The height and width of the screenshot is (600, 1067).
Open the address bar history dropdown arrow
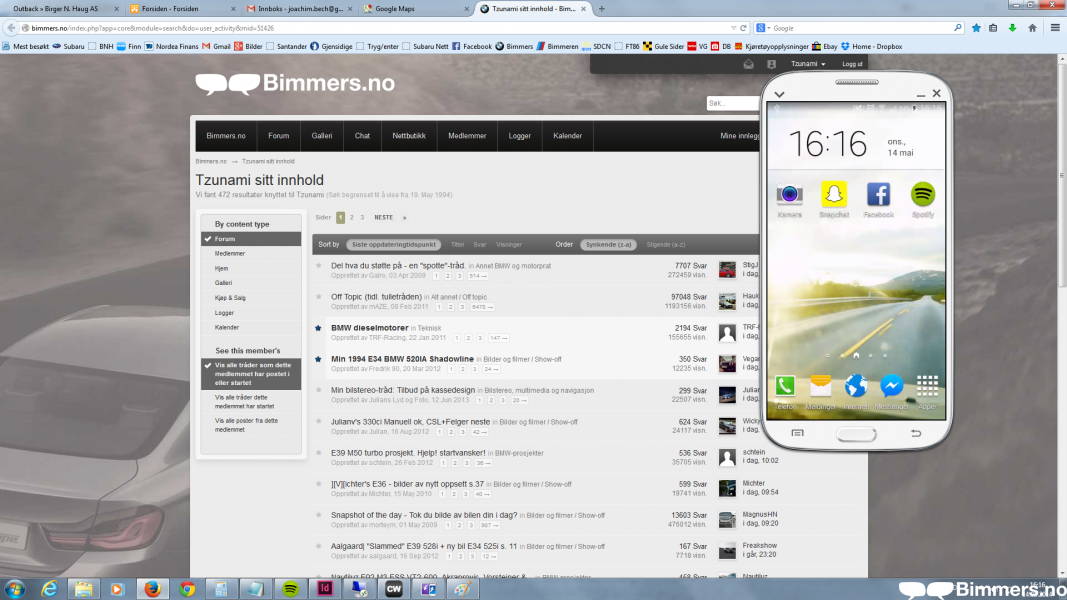pyautogui.click(x=734, y=28)
